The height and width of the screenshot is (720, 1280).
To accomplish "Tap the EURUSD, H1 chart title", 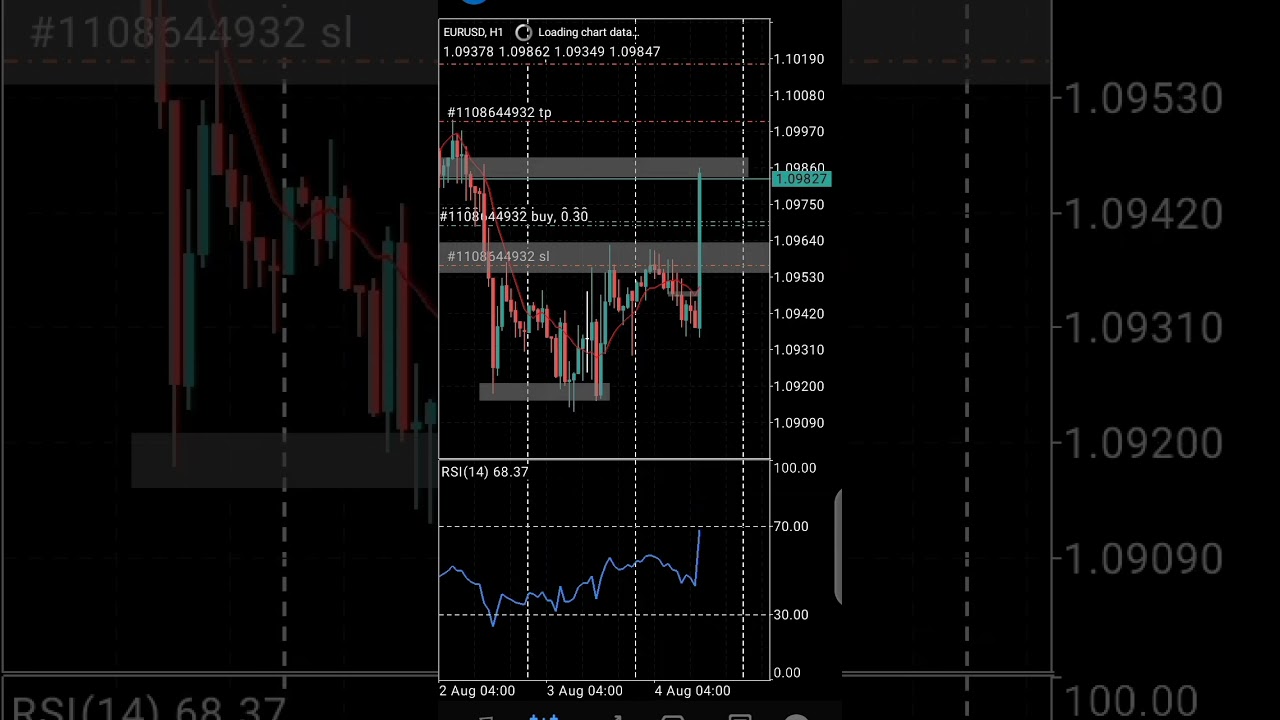I will pyautogui.click(x=473, y=32).
